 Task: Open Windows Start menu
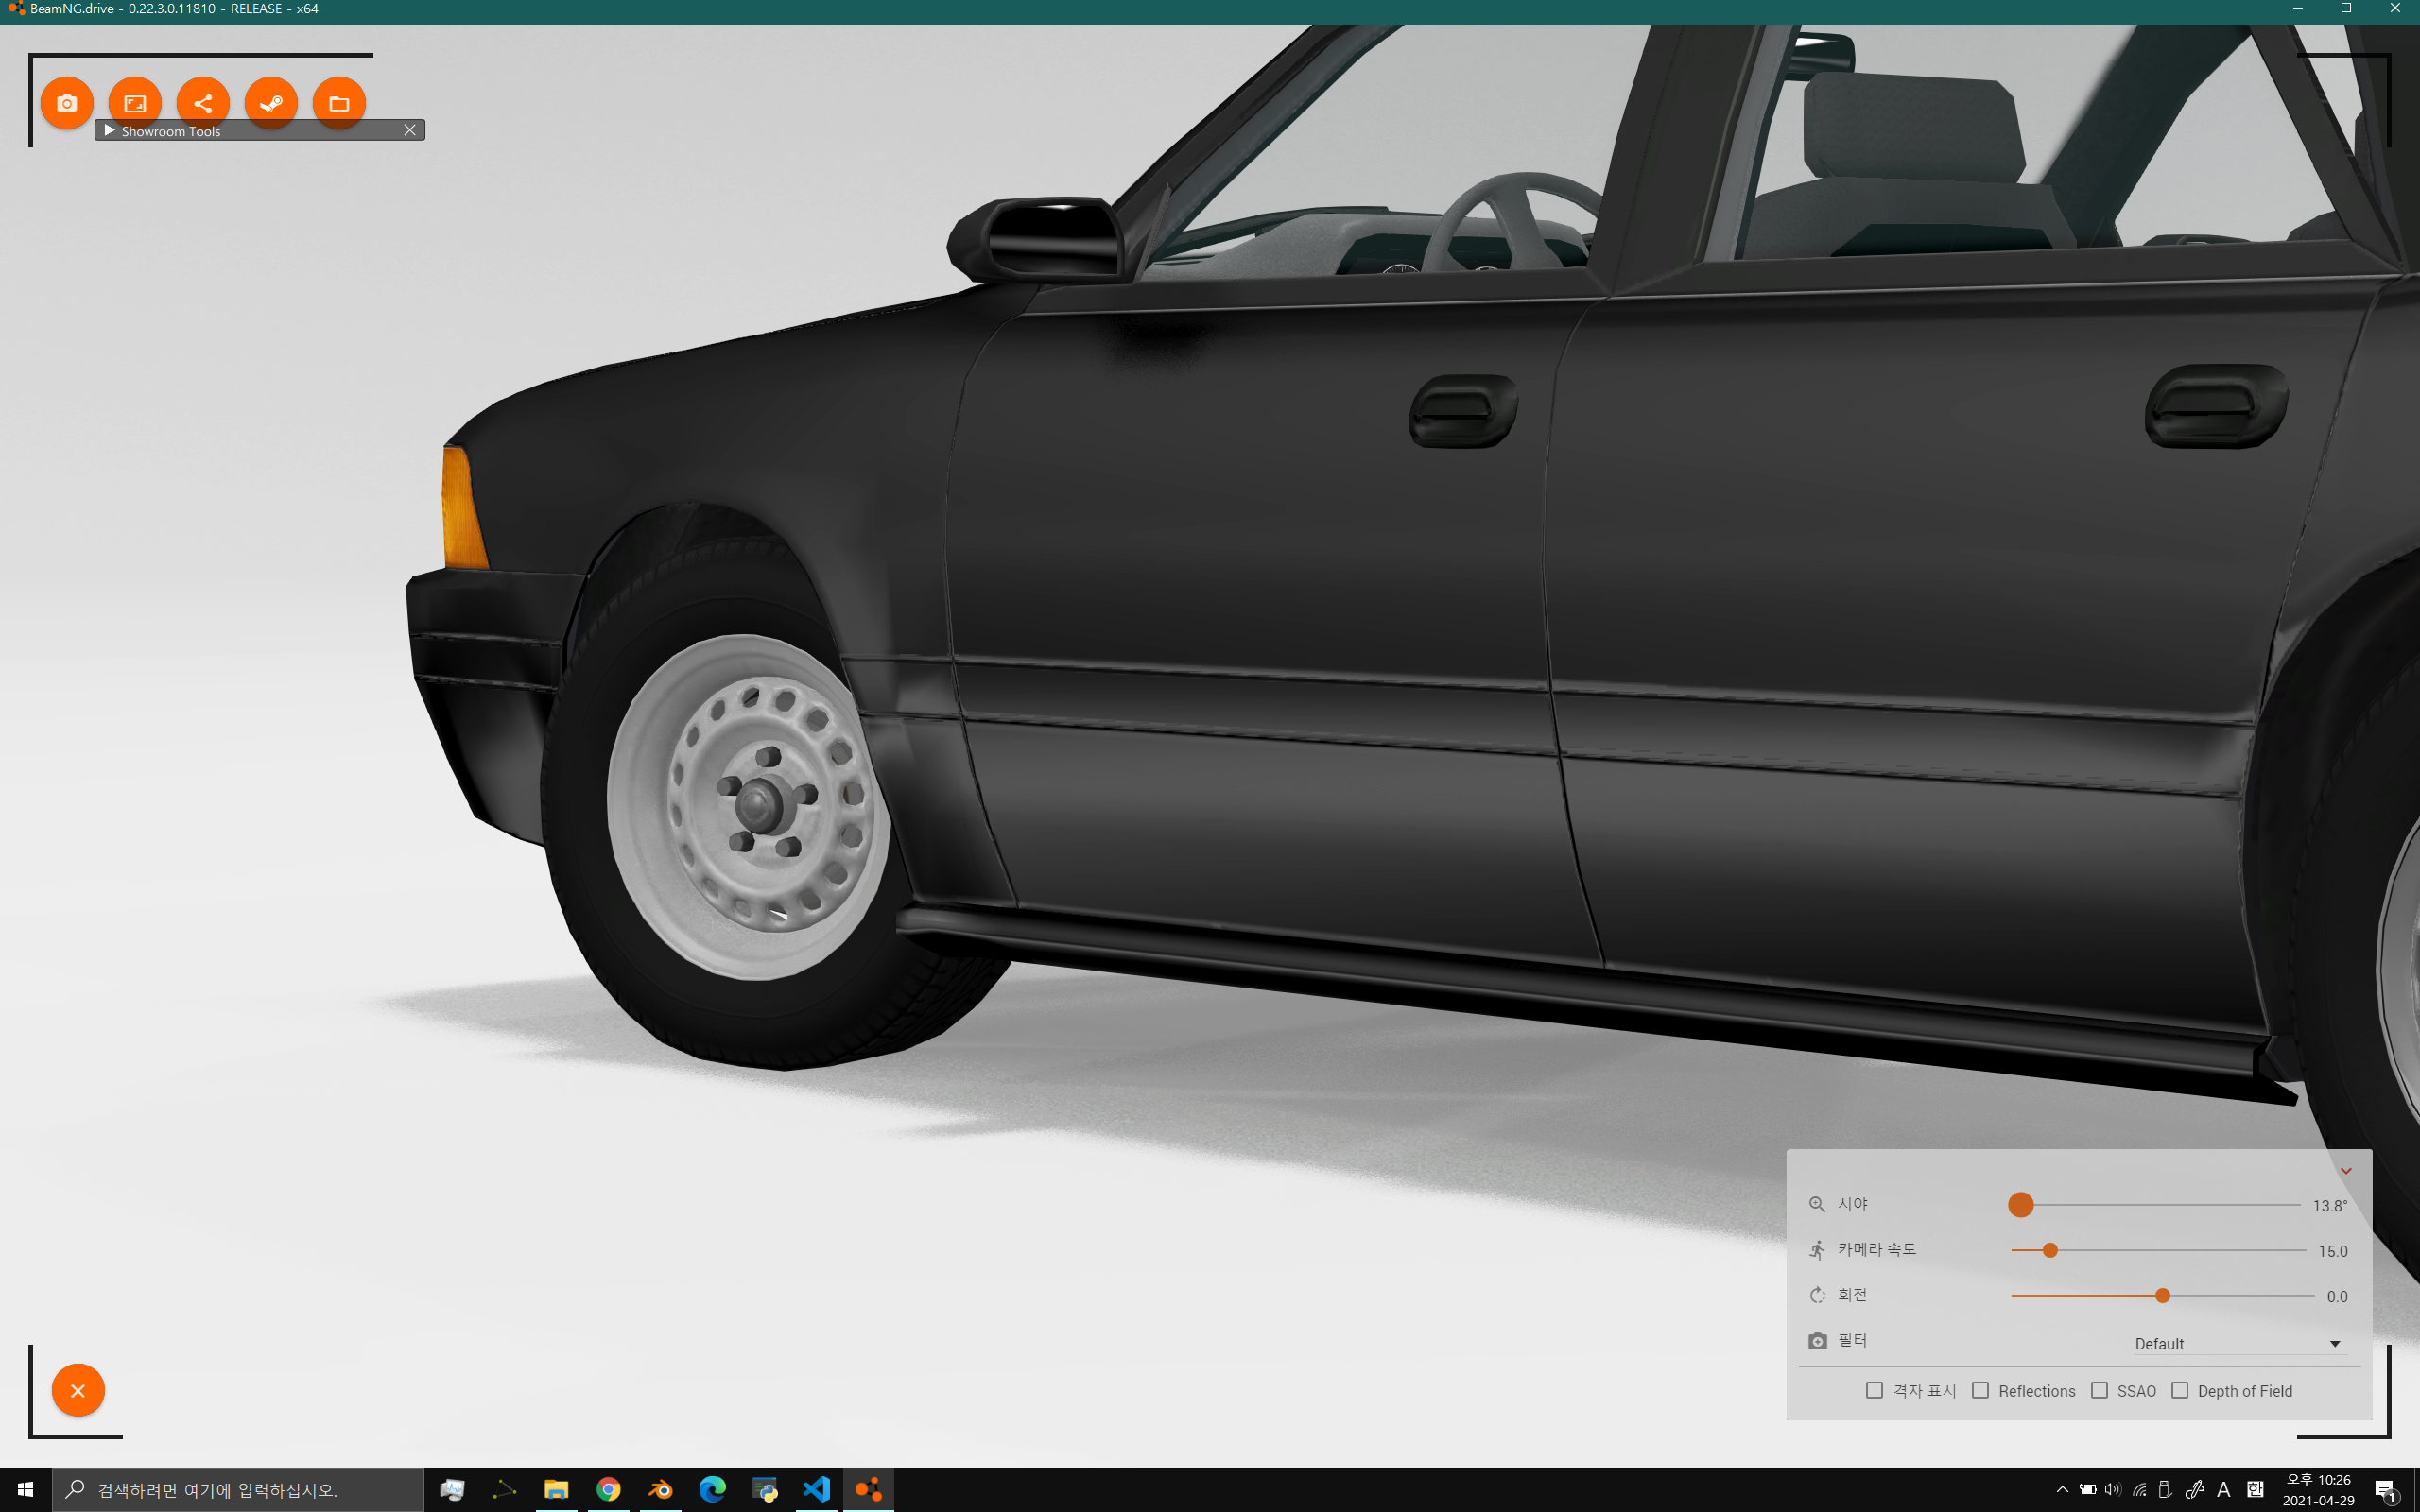(25, 1489)
